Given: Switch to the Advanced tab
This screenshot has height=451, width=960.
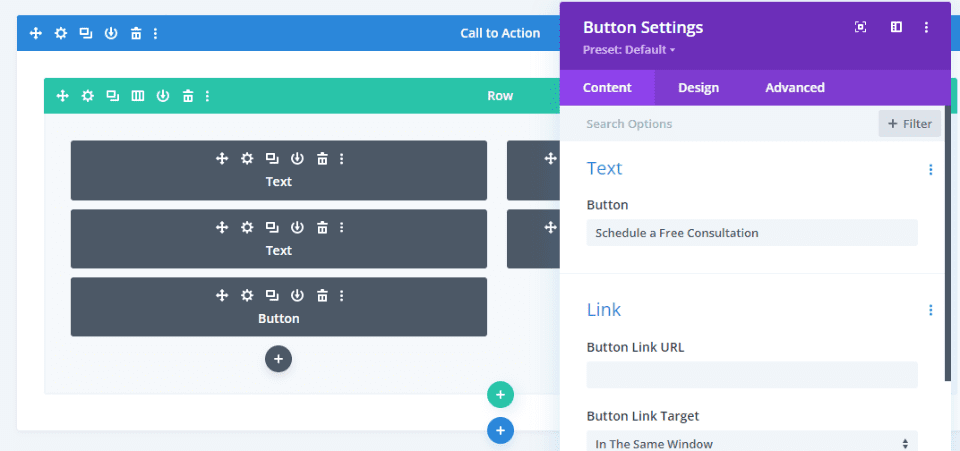Looking at the screenshot, I should click(x=794, y=88).
